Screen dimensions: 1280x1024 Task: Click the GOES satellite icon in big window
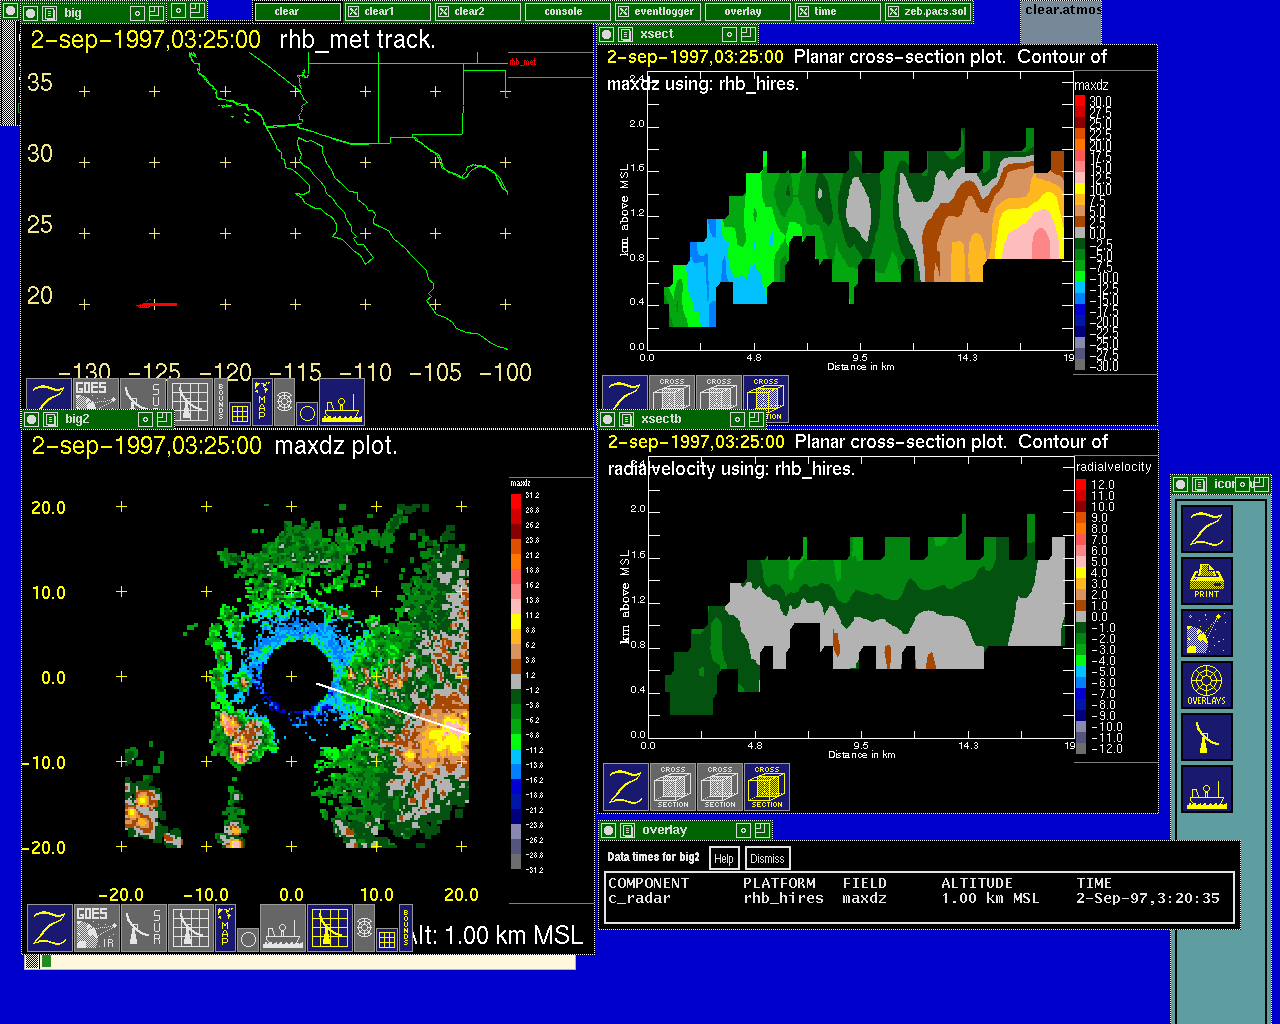coord(96,400)
